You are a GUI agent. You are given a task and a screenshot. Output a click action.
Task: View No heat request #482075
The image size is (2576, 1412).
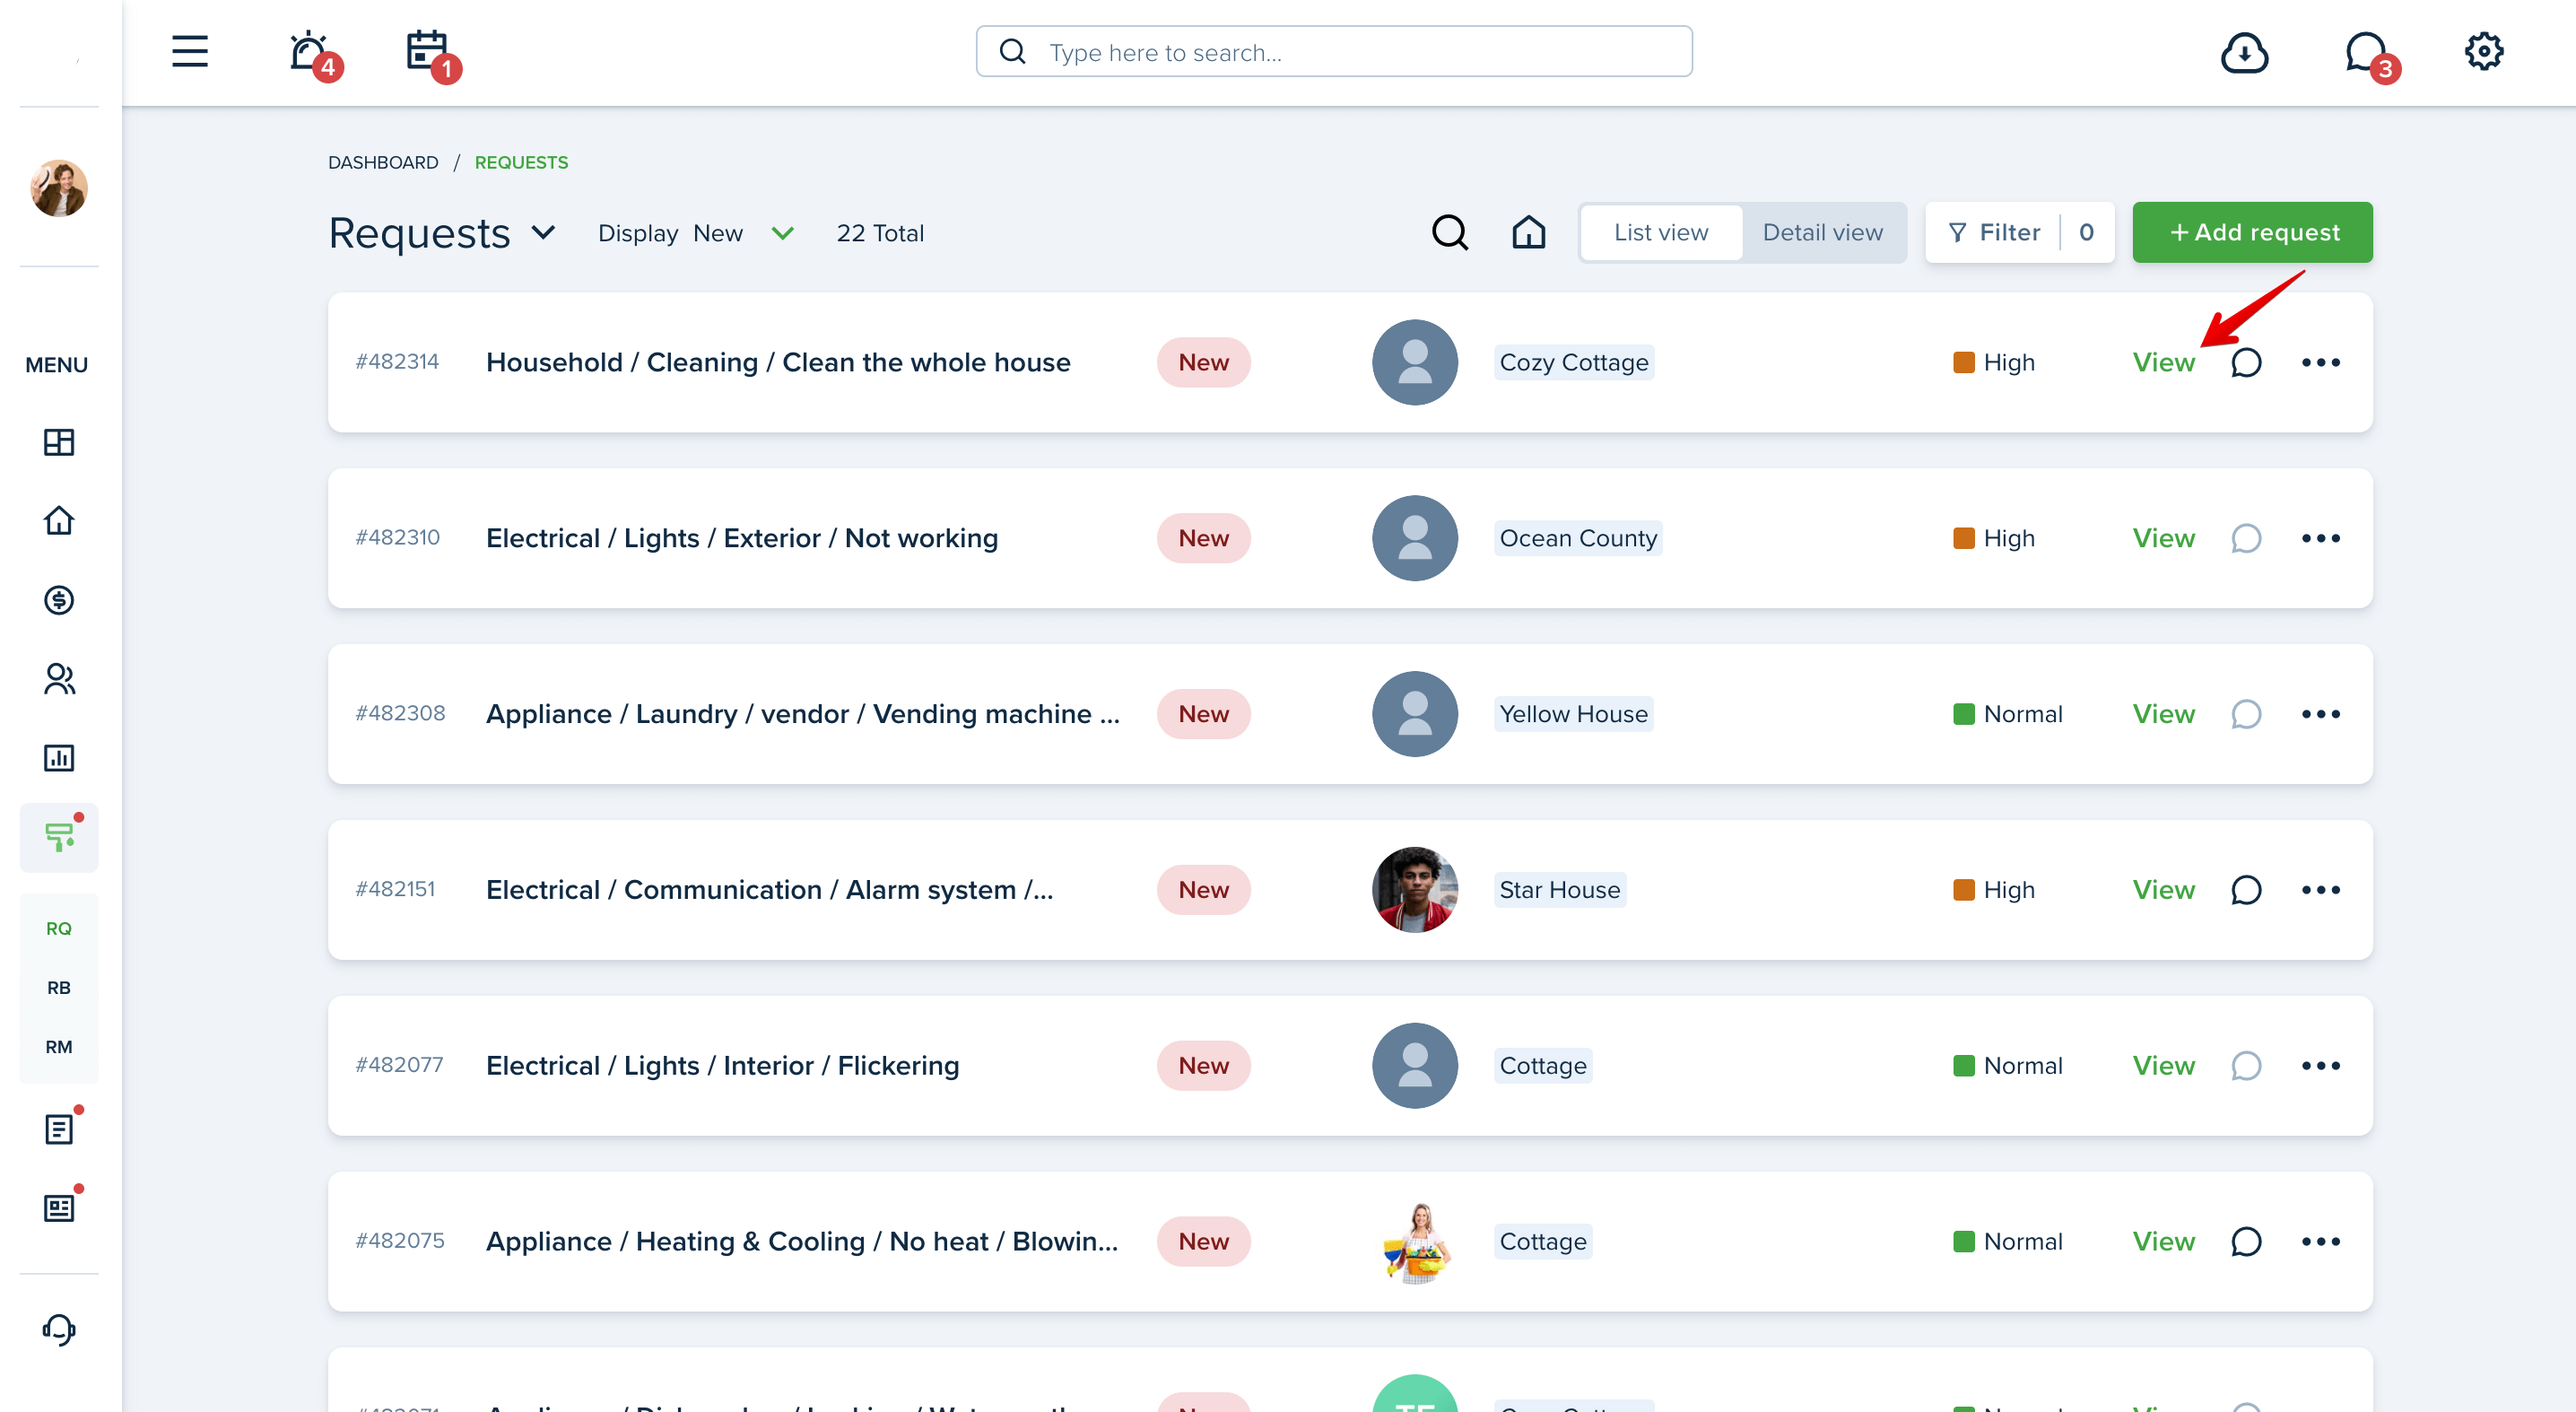(x=2163, y=1242)
